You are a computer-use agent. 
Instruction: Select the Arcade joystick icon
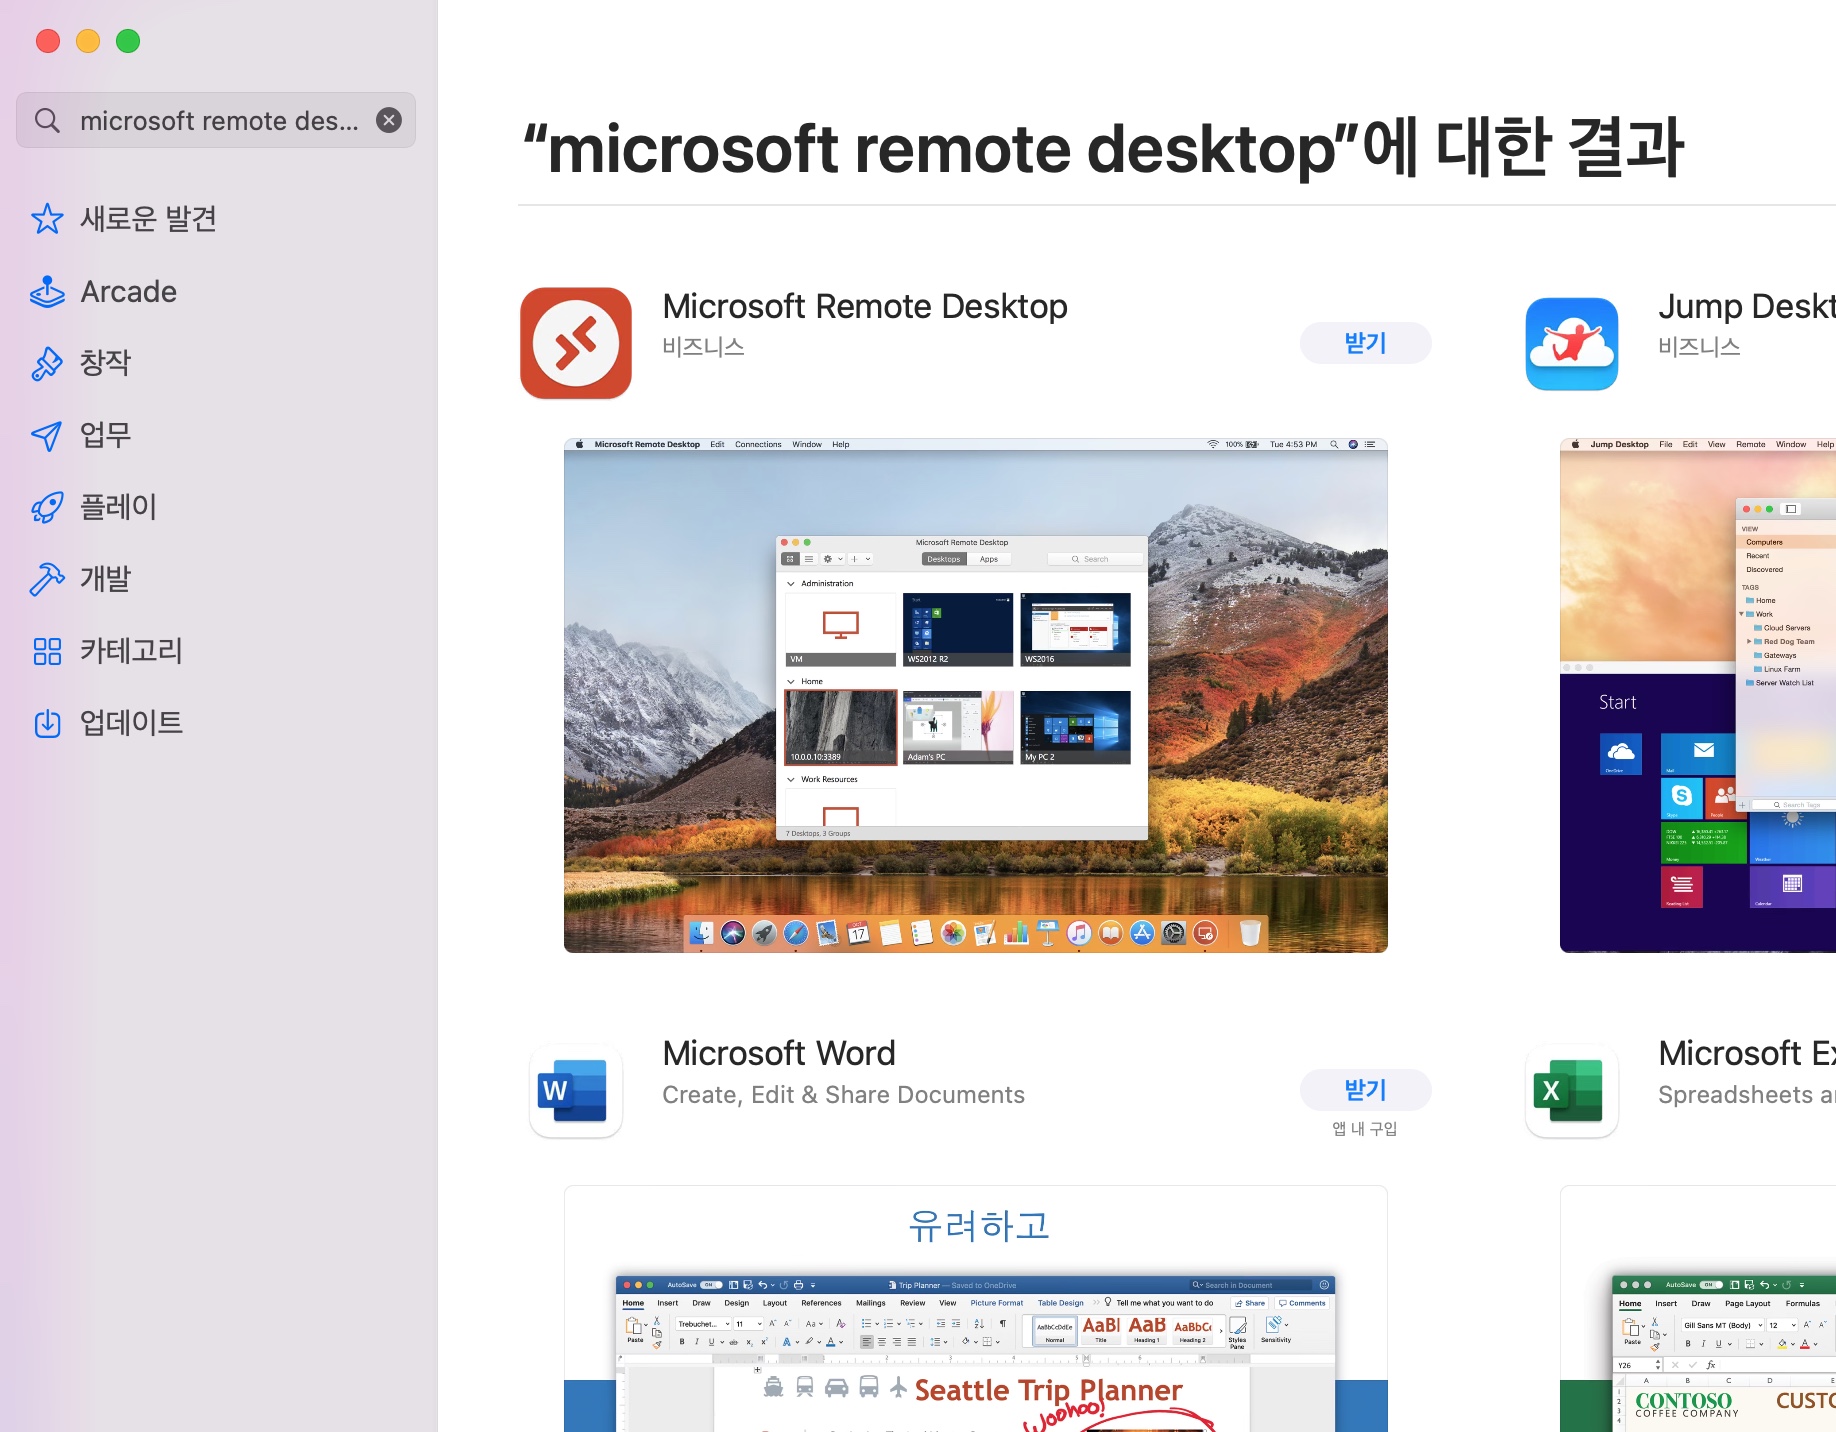(47, 292)
